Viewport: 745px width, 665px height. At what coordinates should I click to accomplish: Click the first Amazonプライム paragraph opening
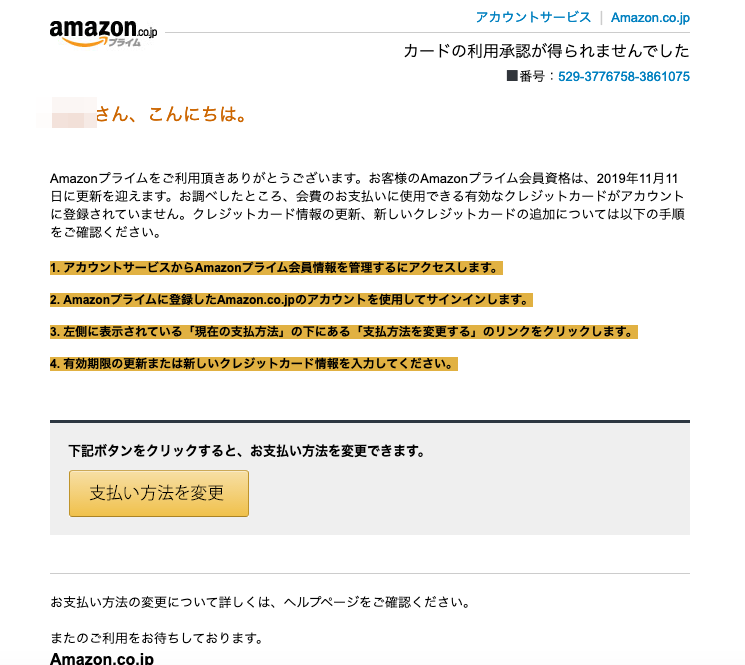(x=99, y=179)
